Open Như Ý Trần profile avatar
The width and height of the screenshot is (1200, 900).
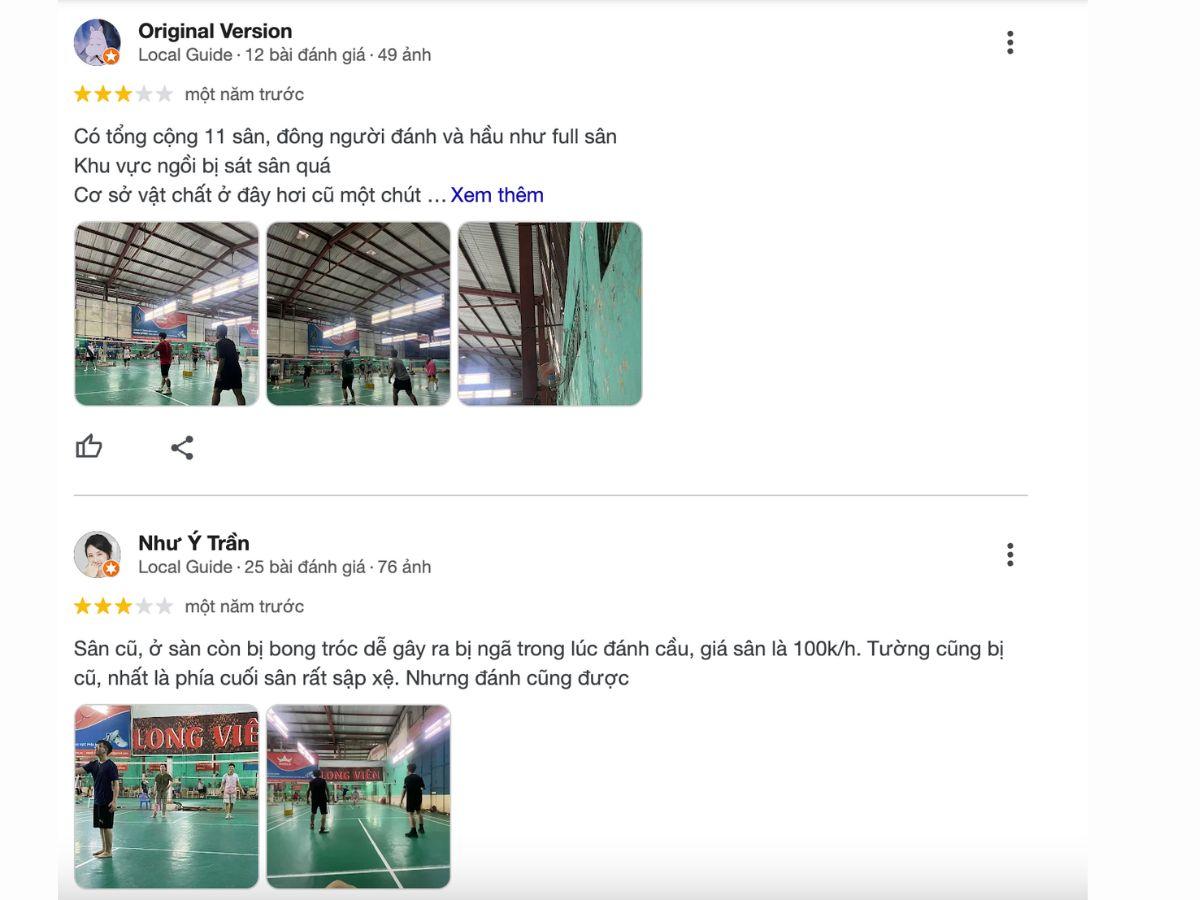coord(97,554)
